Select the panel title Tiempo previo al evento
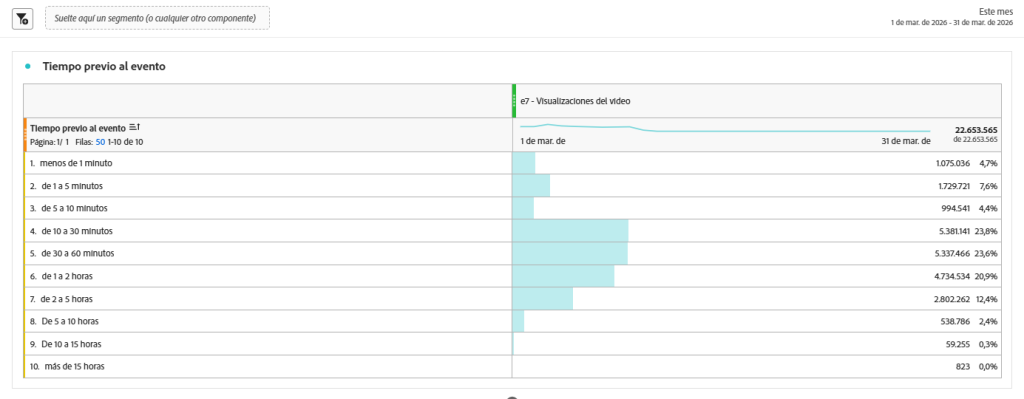This screenshot has height=399, width=1024. [104, 67]
